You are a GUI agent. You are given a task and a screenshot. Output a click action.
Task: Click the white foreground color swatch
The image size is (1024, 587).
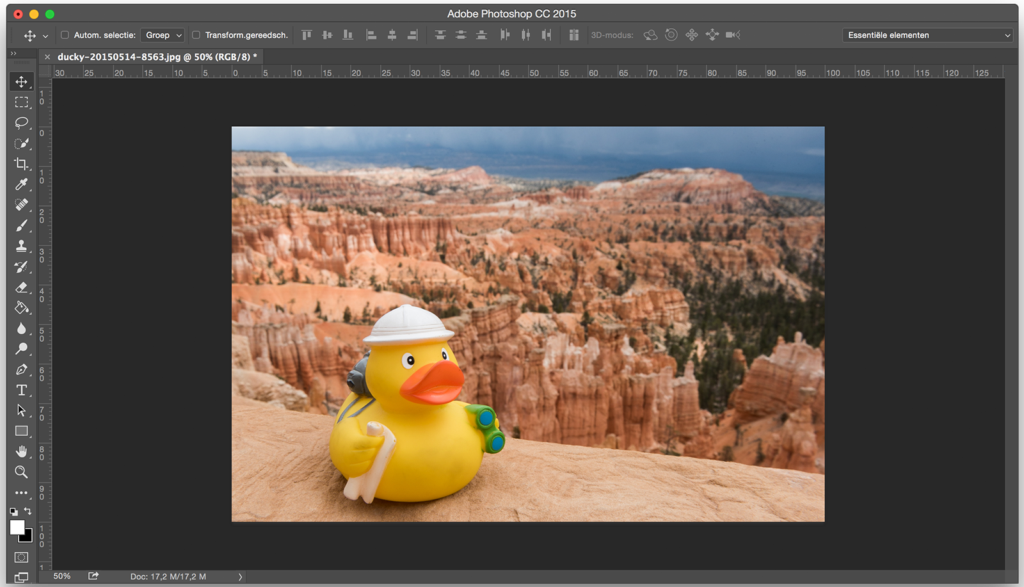coord(17,527)
